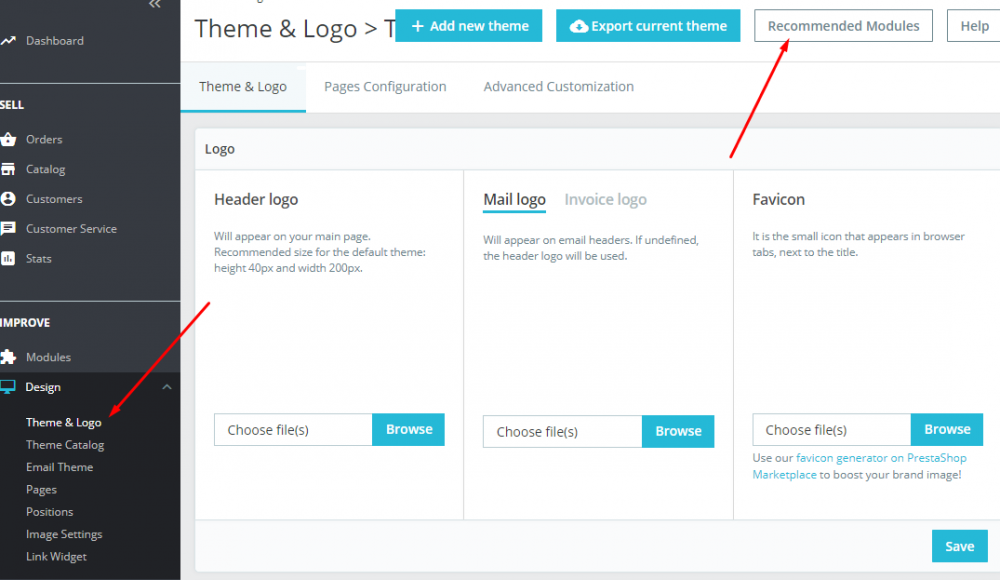Browse for a Mail logo file

pyautogui.click(x=678, y=431)
